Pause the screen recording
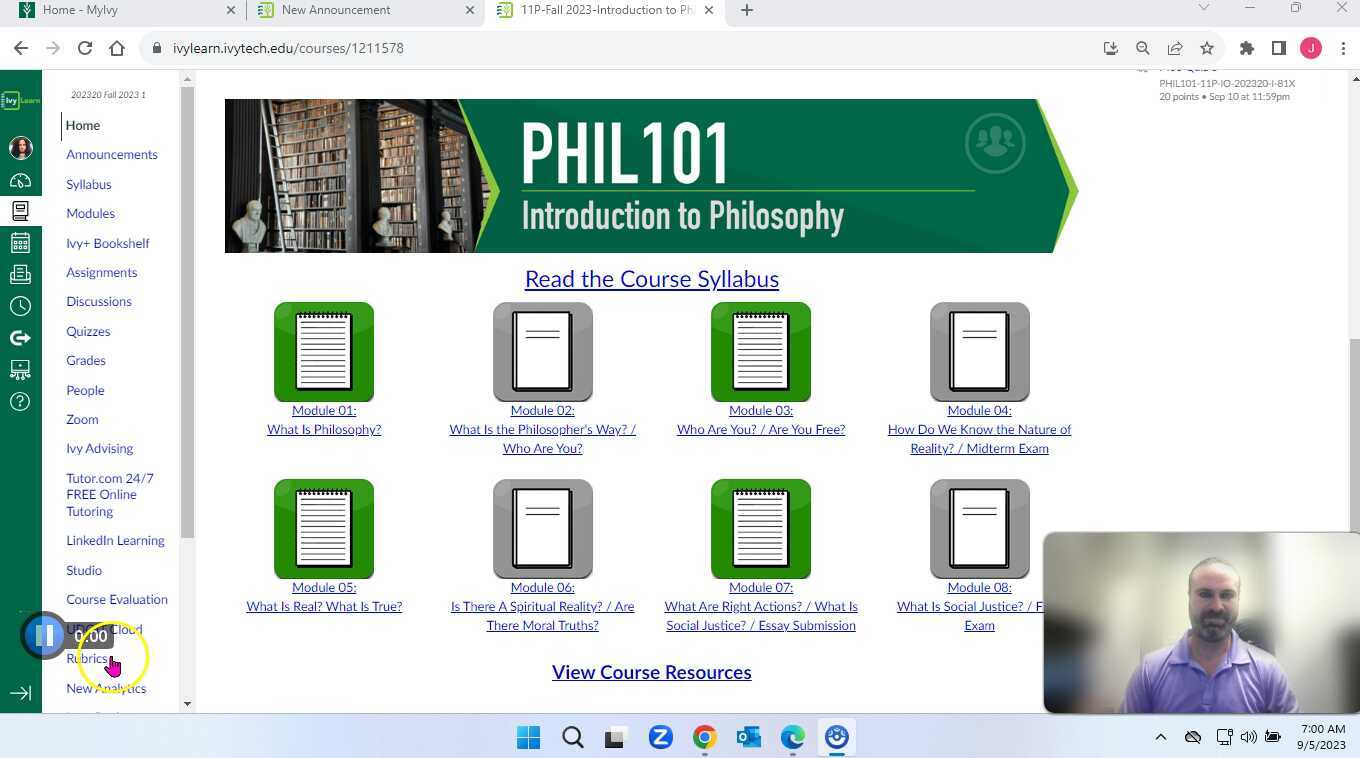The image size is (1360, 758). [x=45, y=634]
